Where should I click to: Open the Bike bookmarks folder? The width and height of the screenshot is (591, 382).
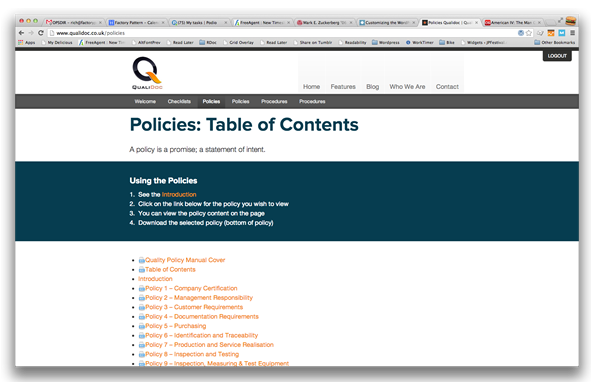pyautogui.click(x=447, y=43)
